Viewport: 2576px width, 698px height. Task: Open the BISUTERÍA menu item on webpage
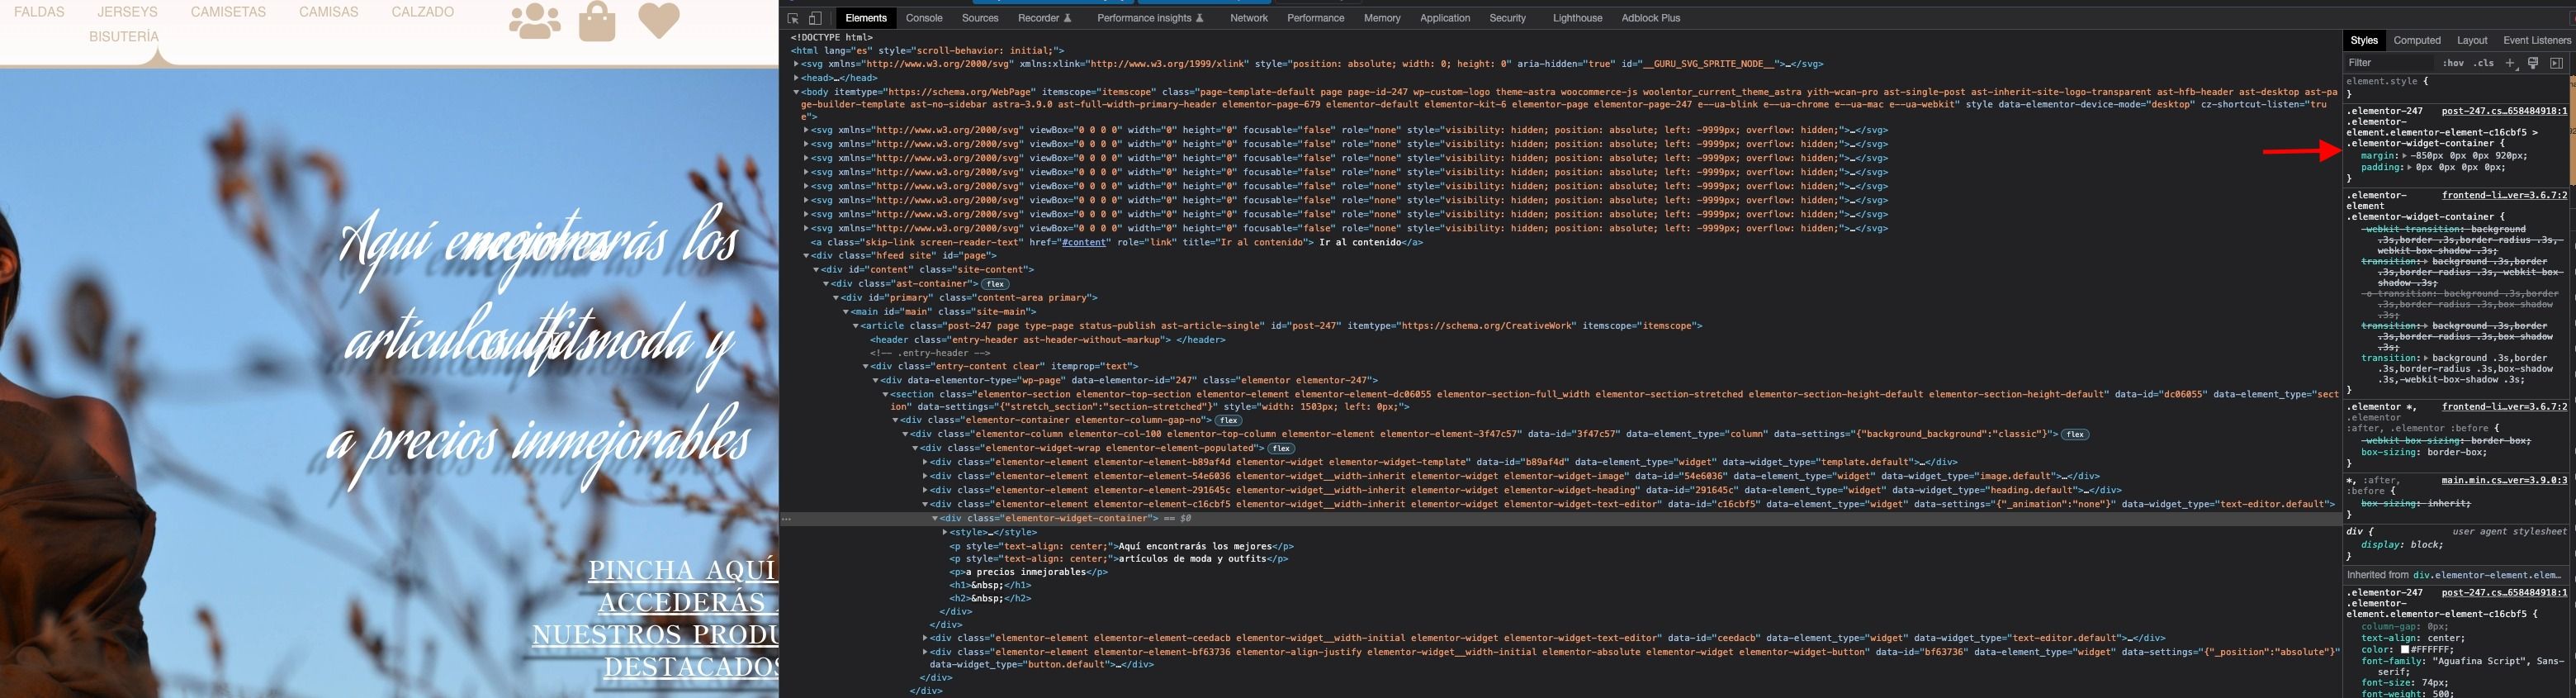click(x=124, y=36)
